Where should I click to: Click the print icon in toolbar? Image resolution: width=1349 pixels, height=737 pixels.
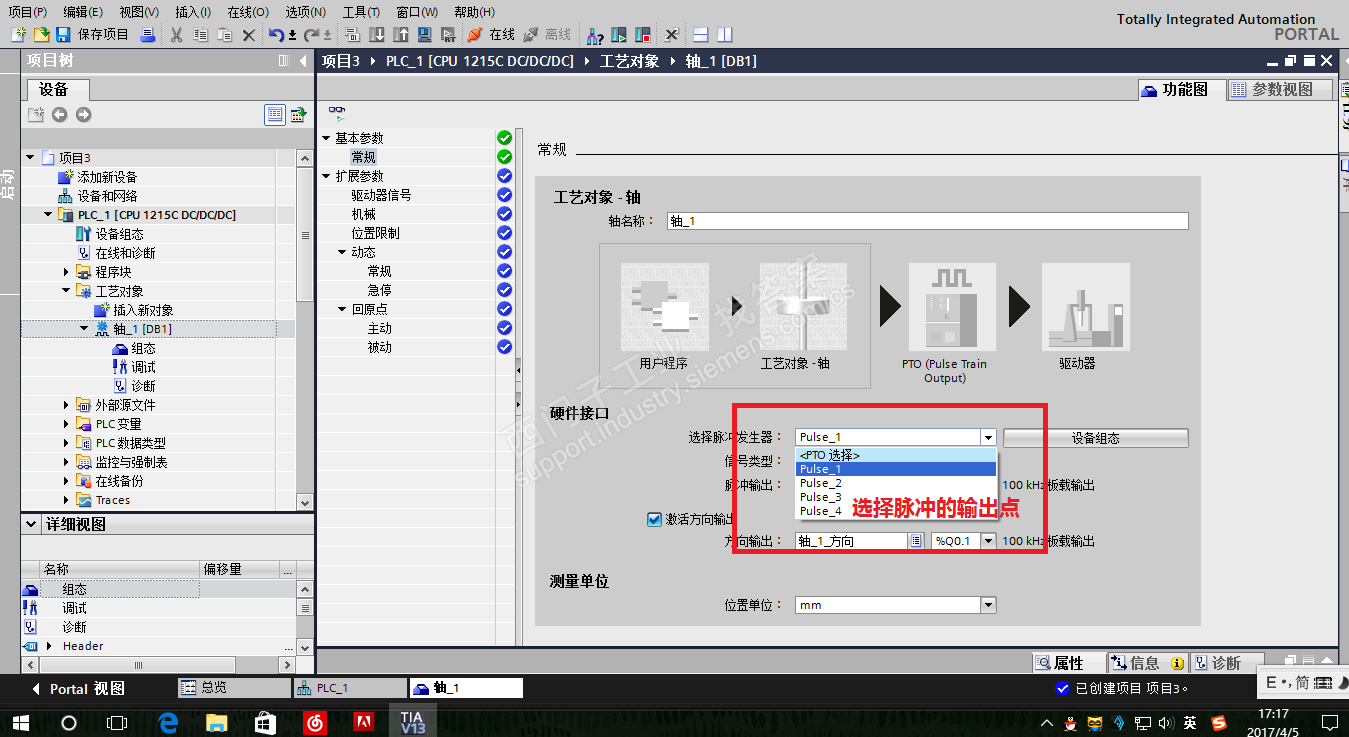tap(148, 35)
